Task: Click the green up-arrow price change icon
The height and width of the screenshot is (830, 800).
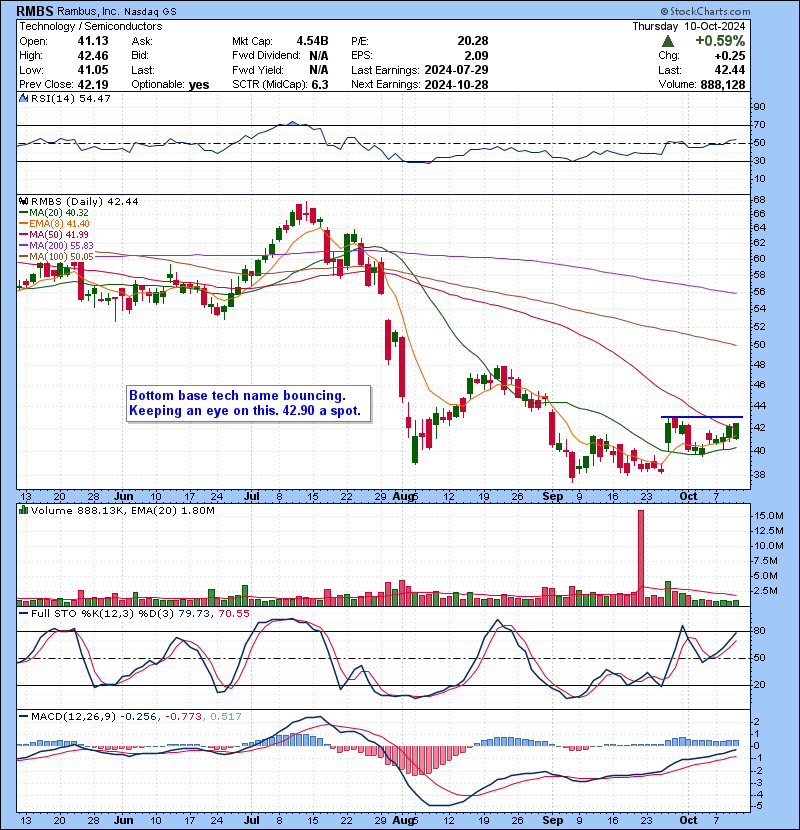Action: [668, 41]
